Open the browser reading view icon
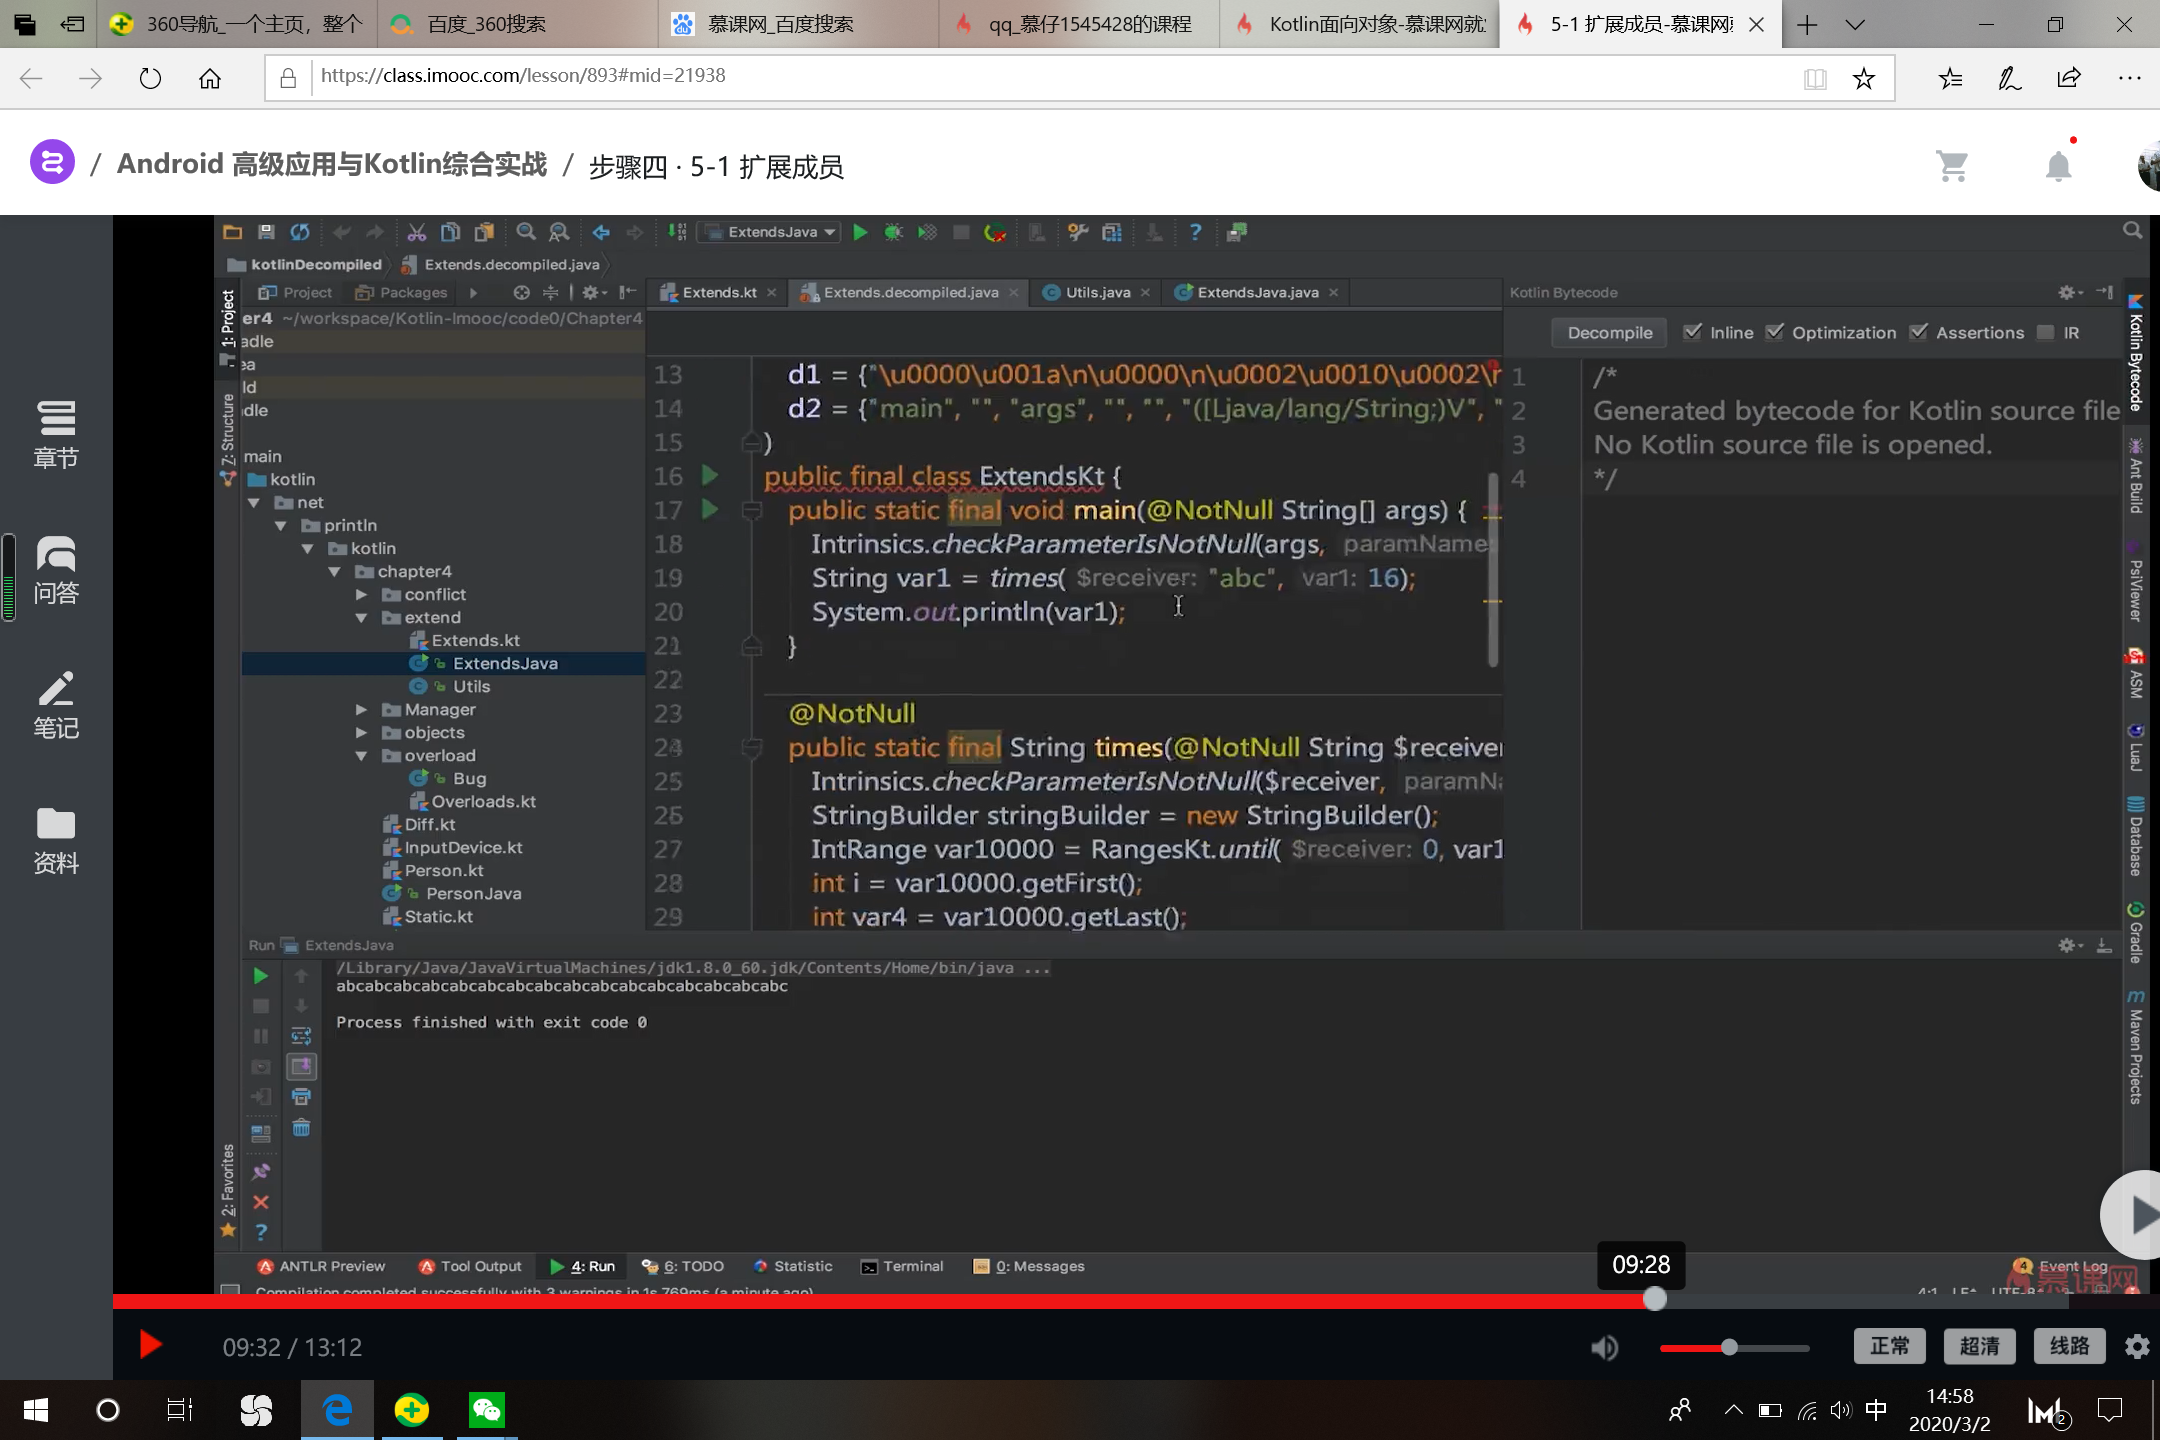 pos(1815,78)
